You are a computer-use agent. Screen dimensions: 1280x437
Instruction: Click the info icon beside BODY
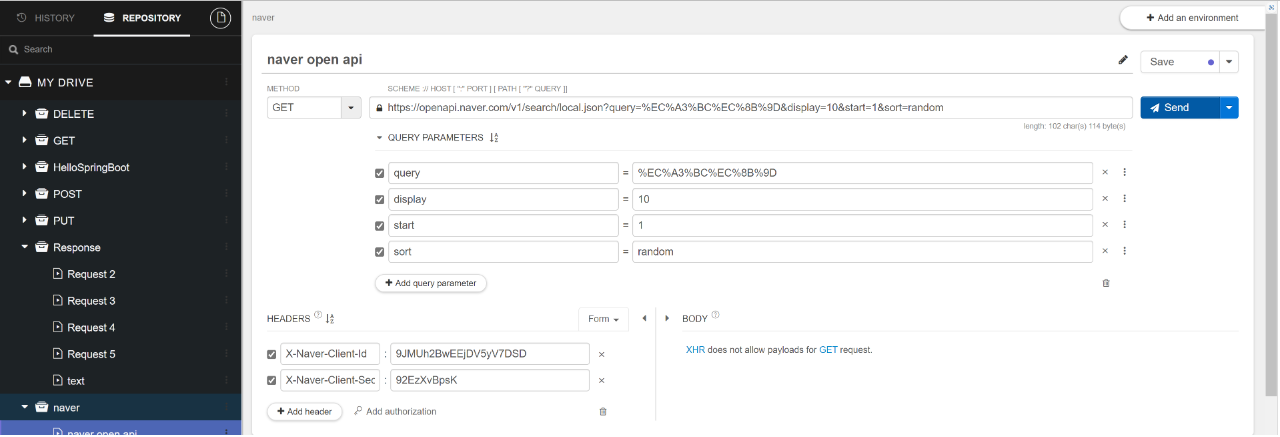coord(715,316)
